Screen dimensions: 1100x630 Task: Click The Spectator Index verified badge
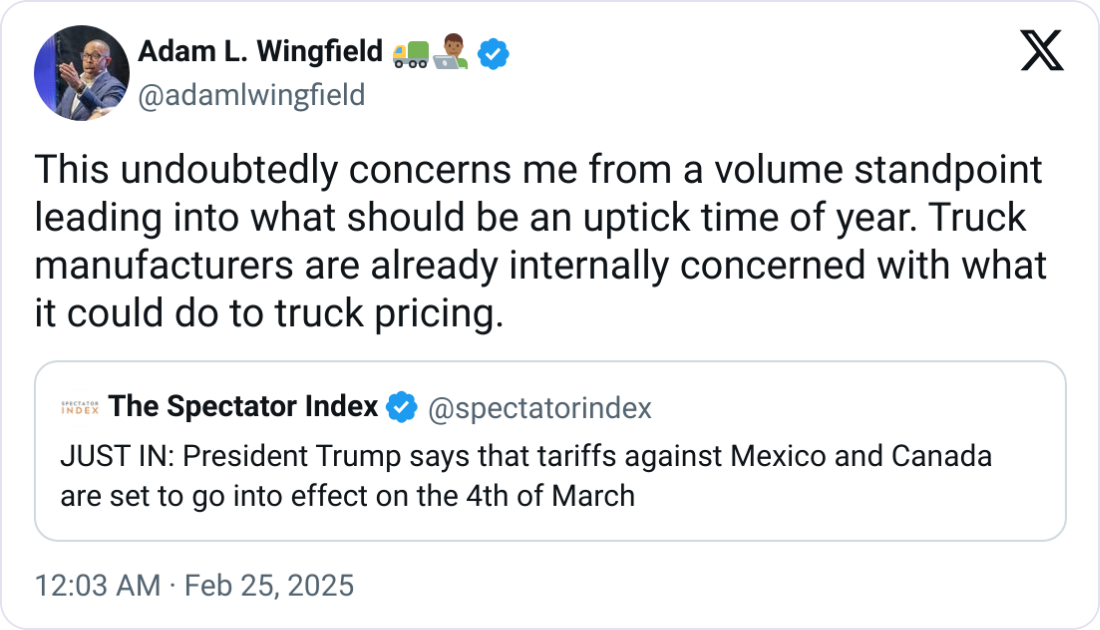(x=402, y=408)
